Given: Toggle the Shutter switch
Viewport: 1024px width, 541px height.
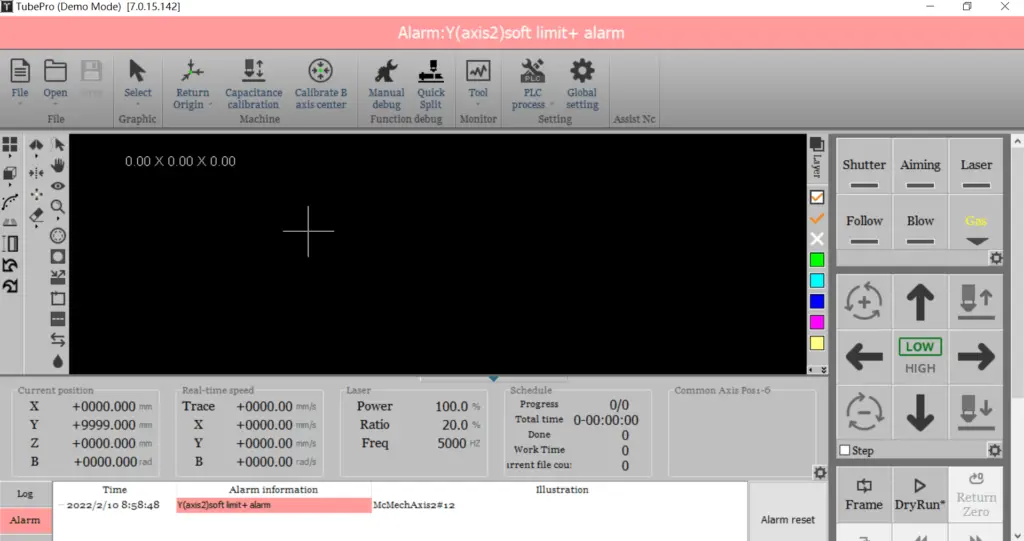Looking at the screenshot, I should [863, 171].
